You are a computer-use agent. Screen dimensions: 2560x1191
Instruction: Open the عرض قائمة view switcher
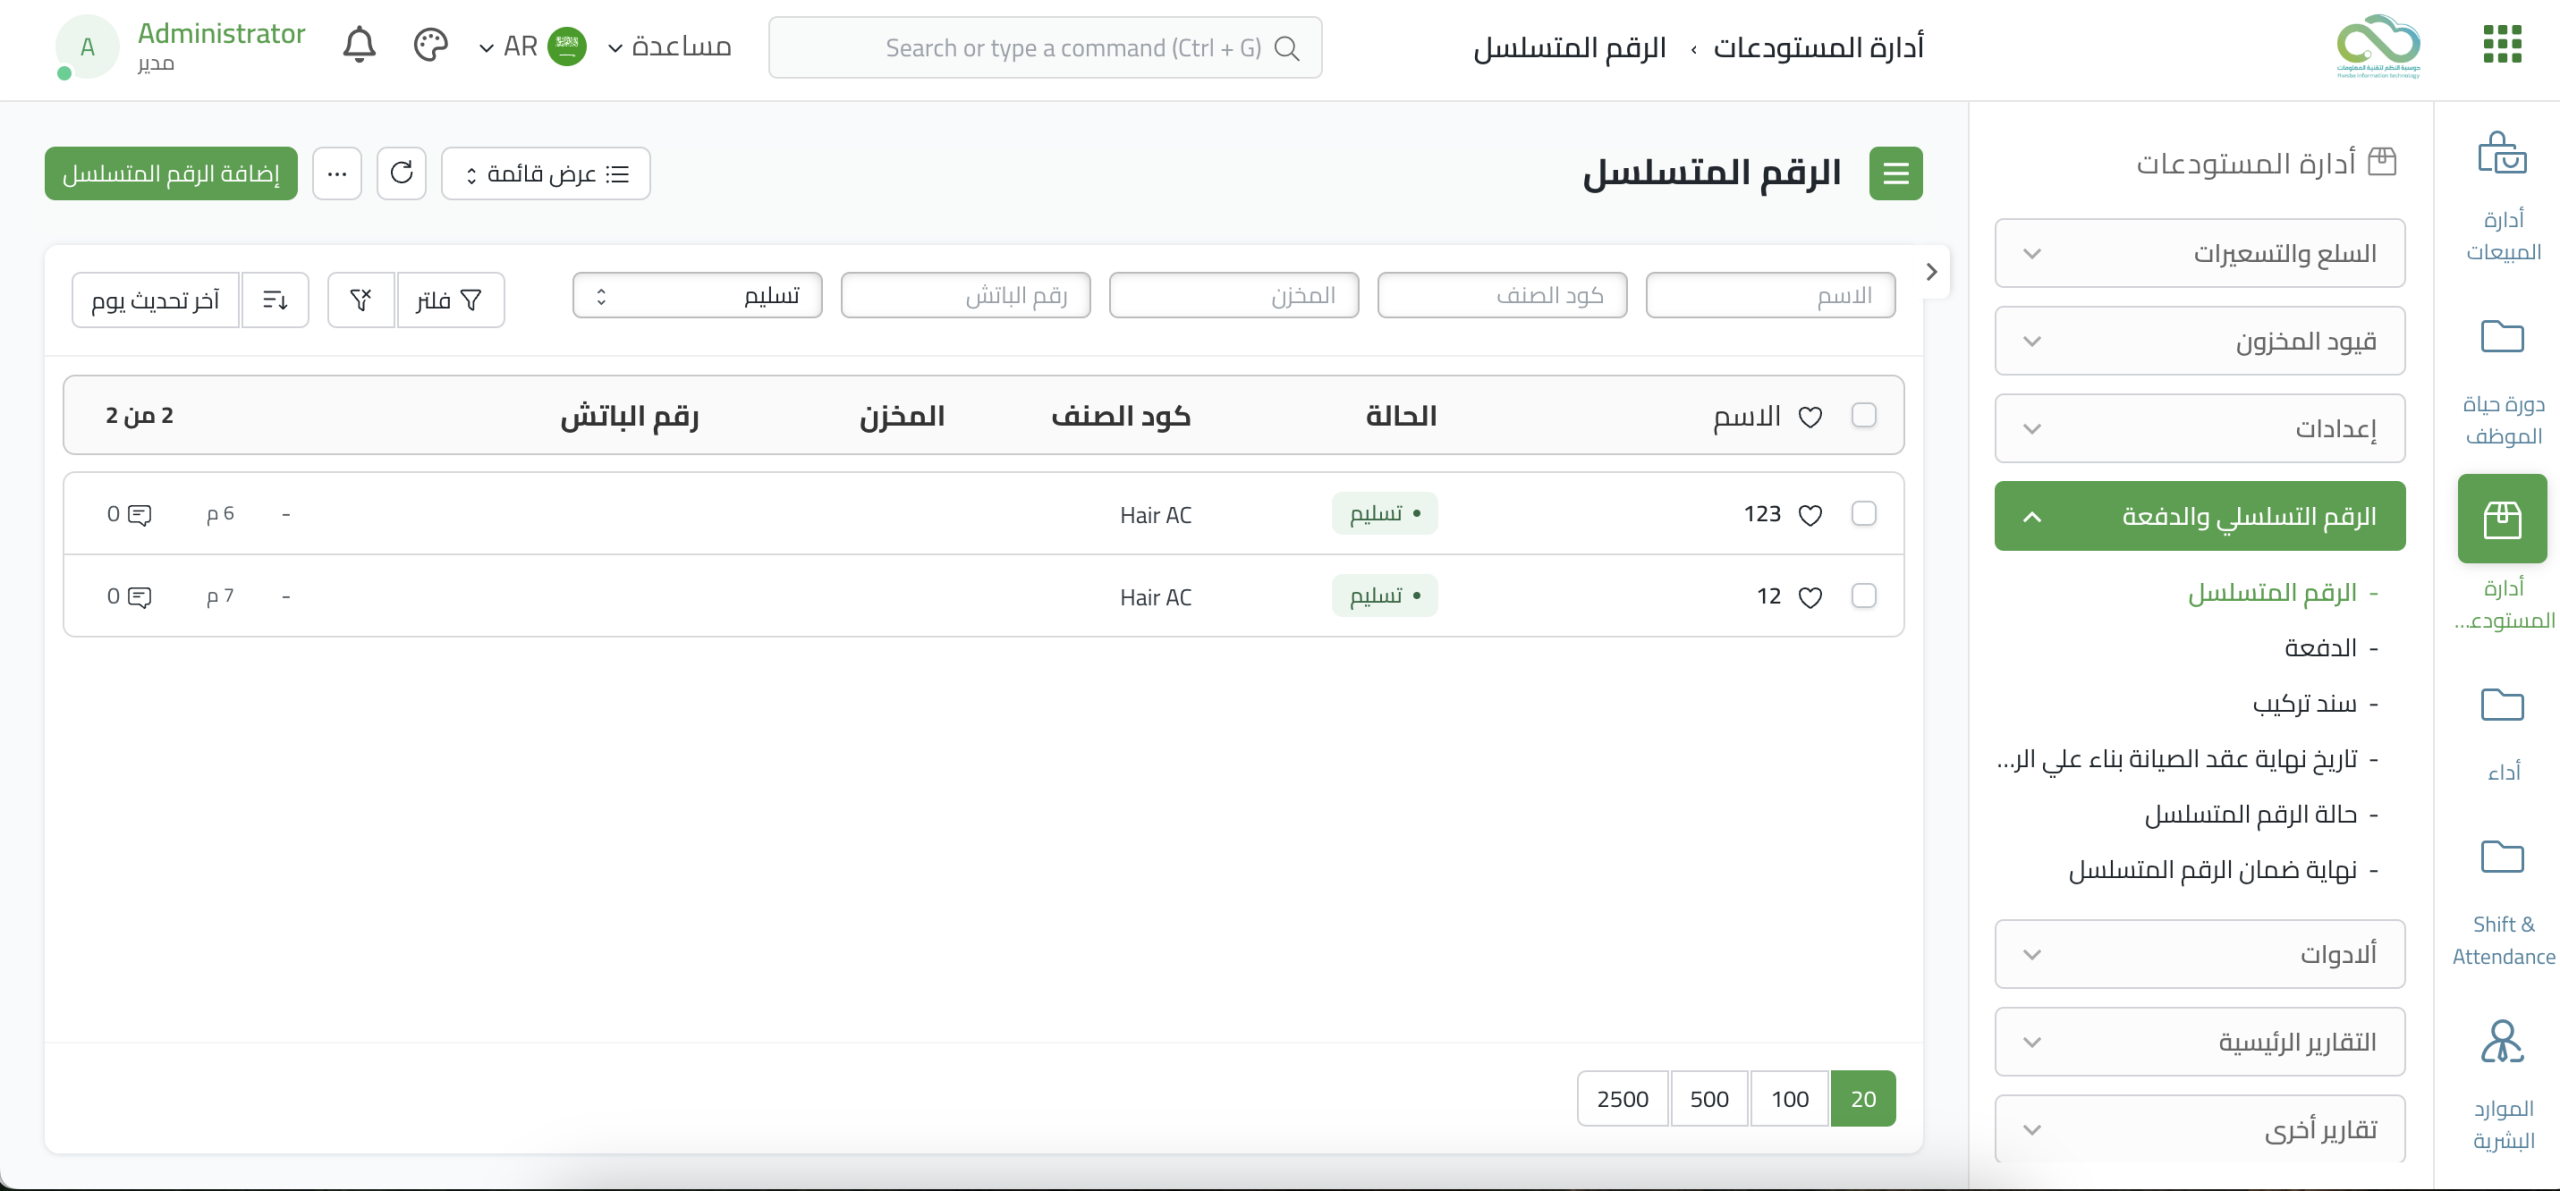pyautogui.click(x=546, y=174)
